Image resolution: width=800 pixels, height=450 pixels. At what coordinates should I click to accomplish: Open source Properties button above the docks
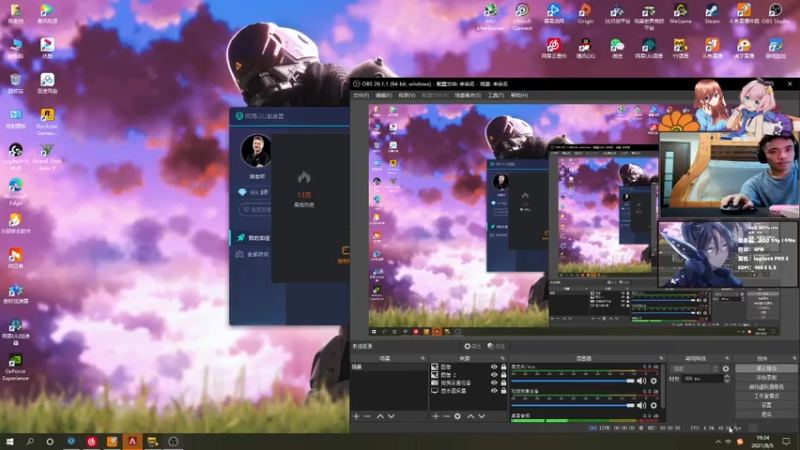[x=472, y=346]
